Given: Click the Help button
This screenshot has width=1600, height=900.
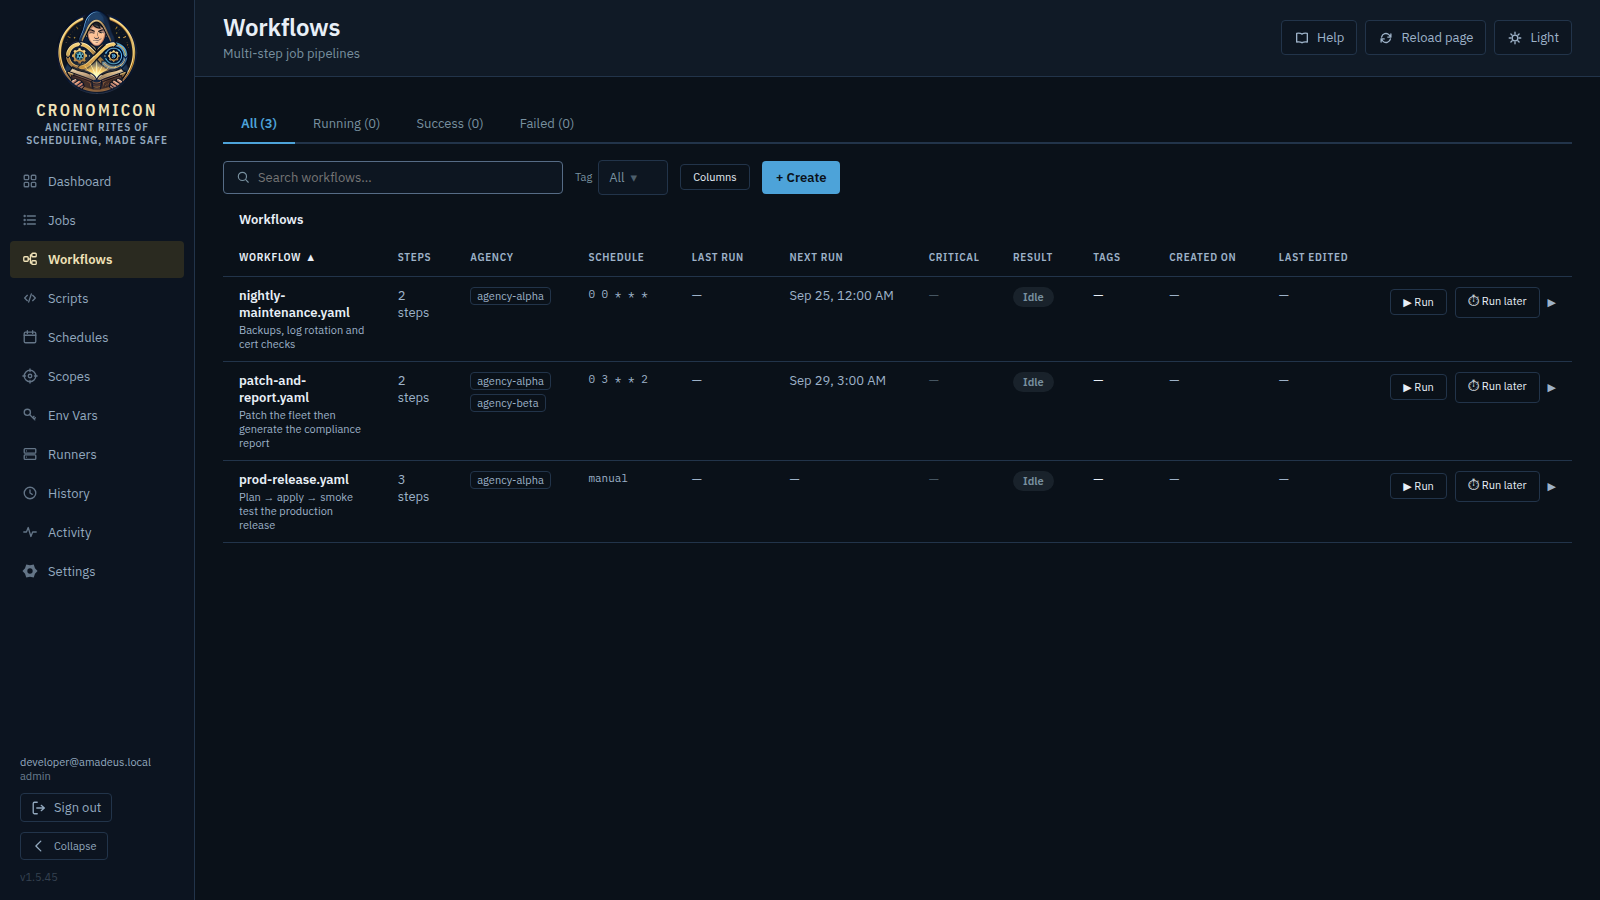Looking at the screenshot, I should click(x=1319, y=37).
